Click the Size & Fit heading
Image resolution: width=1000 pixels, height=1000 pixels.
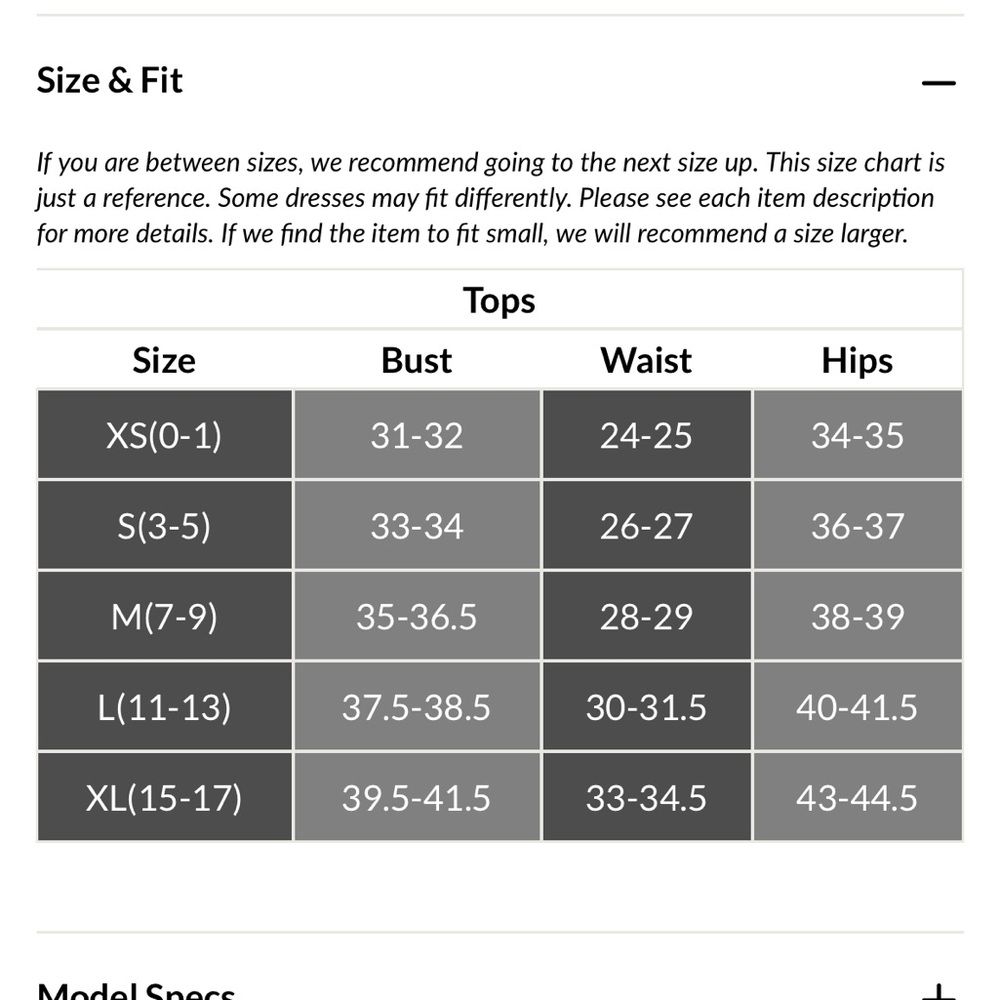coord(110,80)
